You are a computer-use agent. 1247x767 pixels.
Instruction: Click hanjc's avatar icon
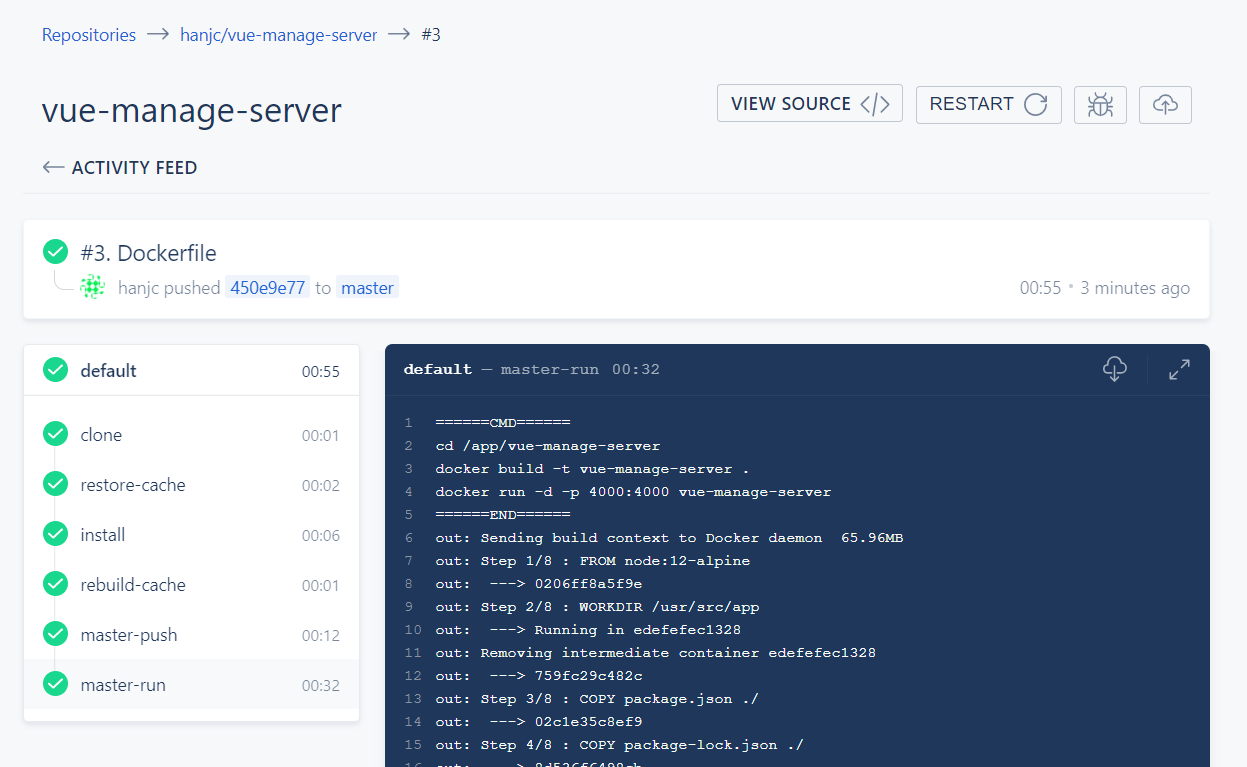(92, 287)
